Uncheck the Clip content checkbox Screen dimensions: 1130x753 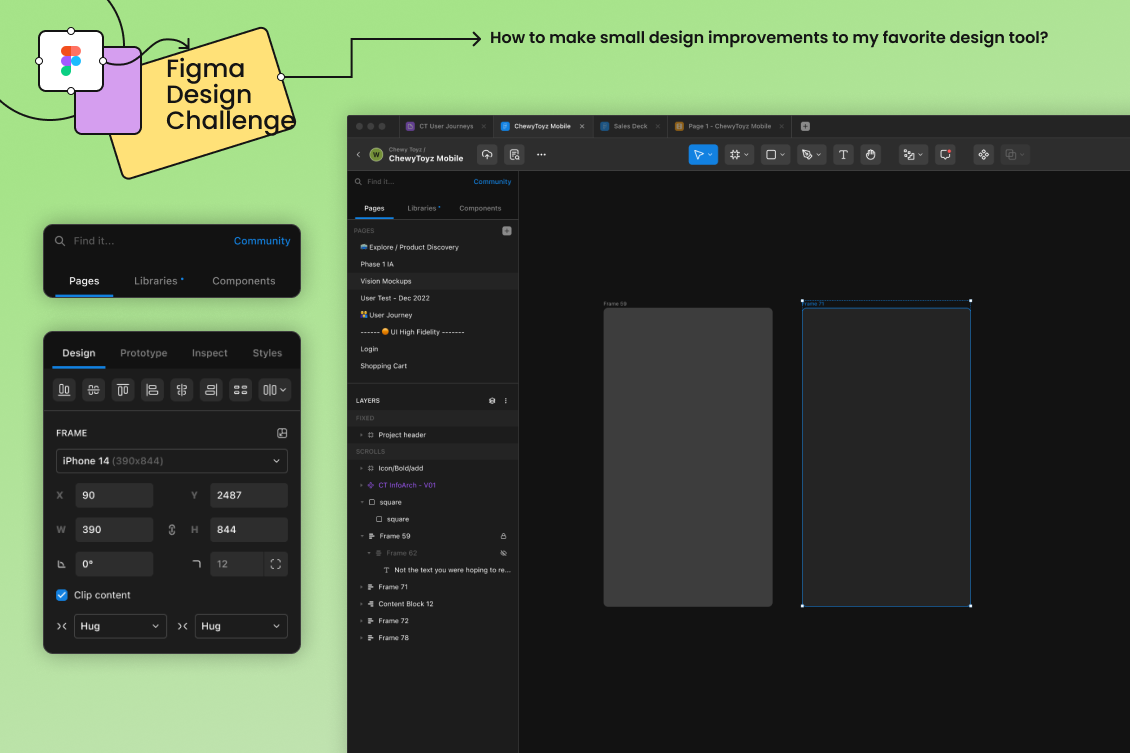coord(62,595)
